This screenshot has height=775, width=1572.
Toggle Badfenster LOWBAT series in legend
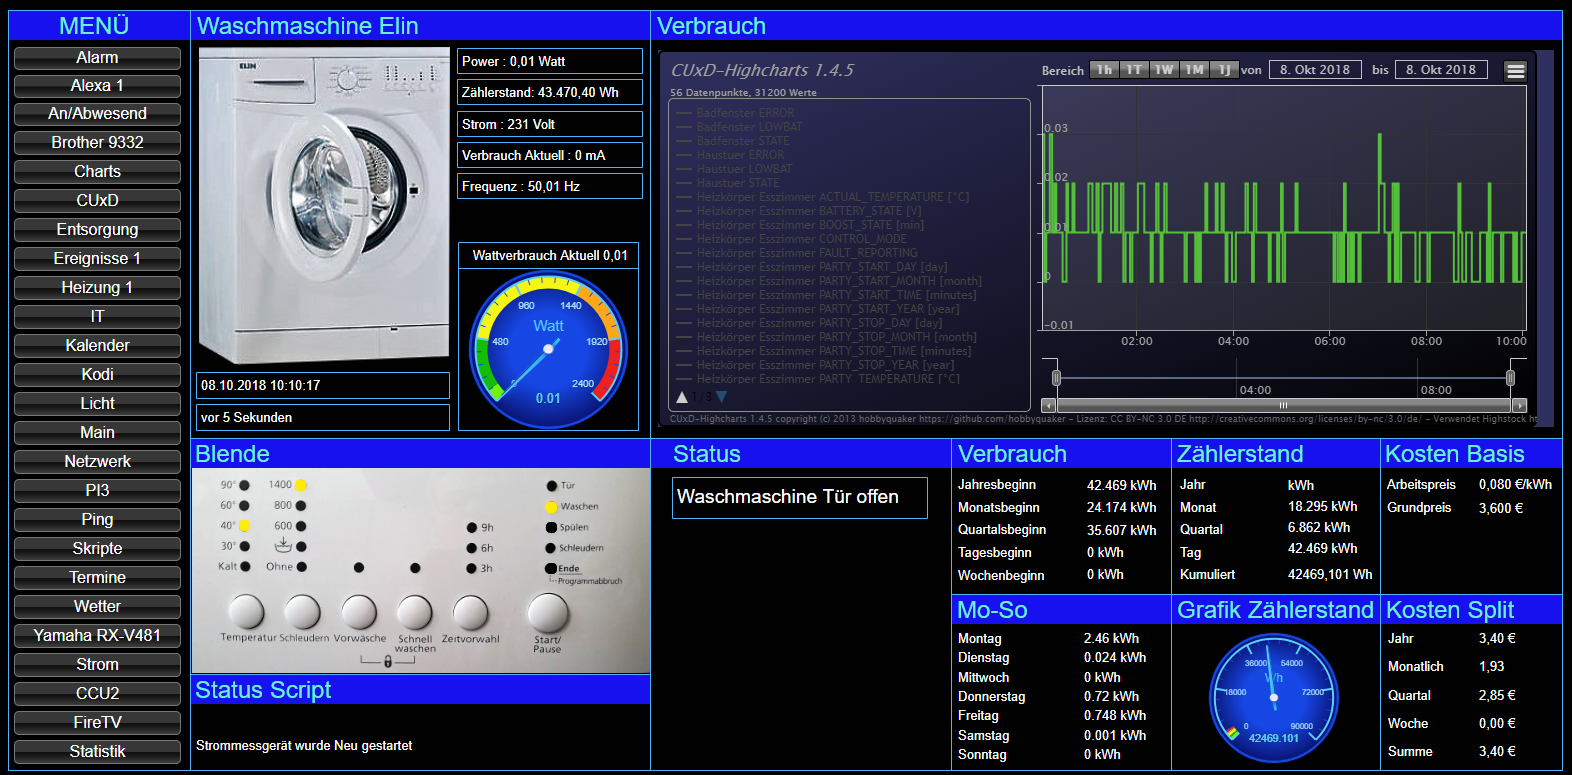[739, 127]
